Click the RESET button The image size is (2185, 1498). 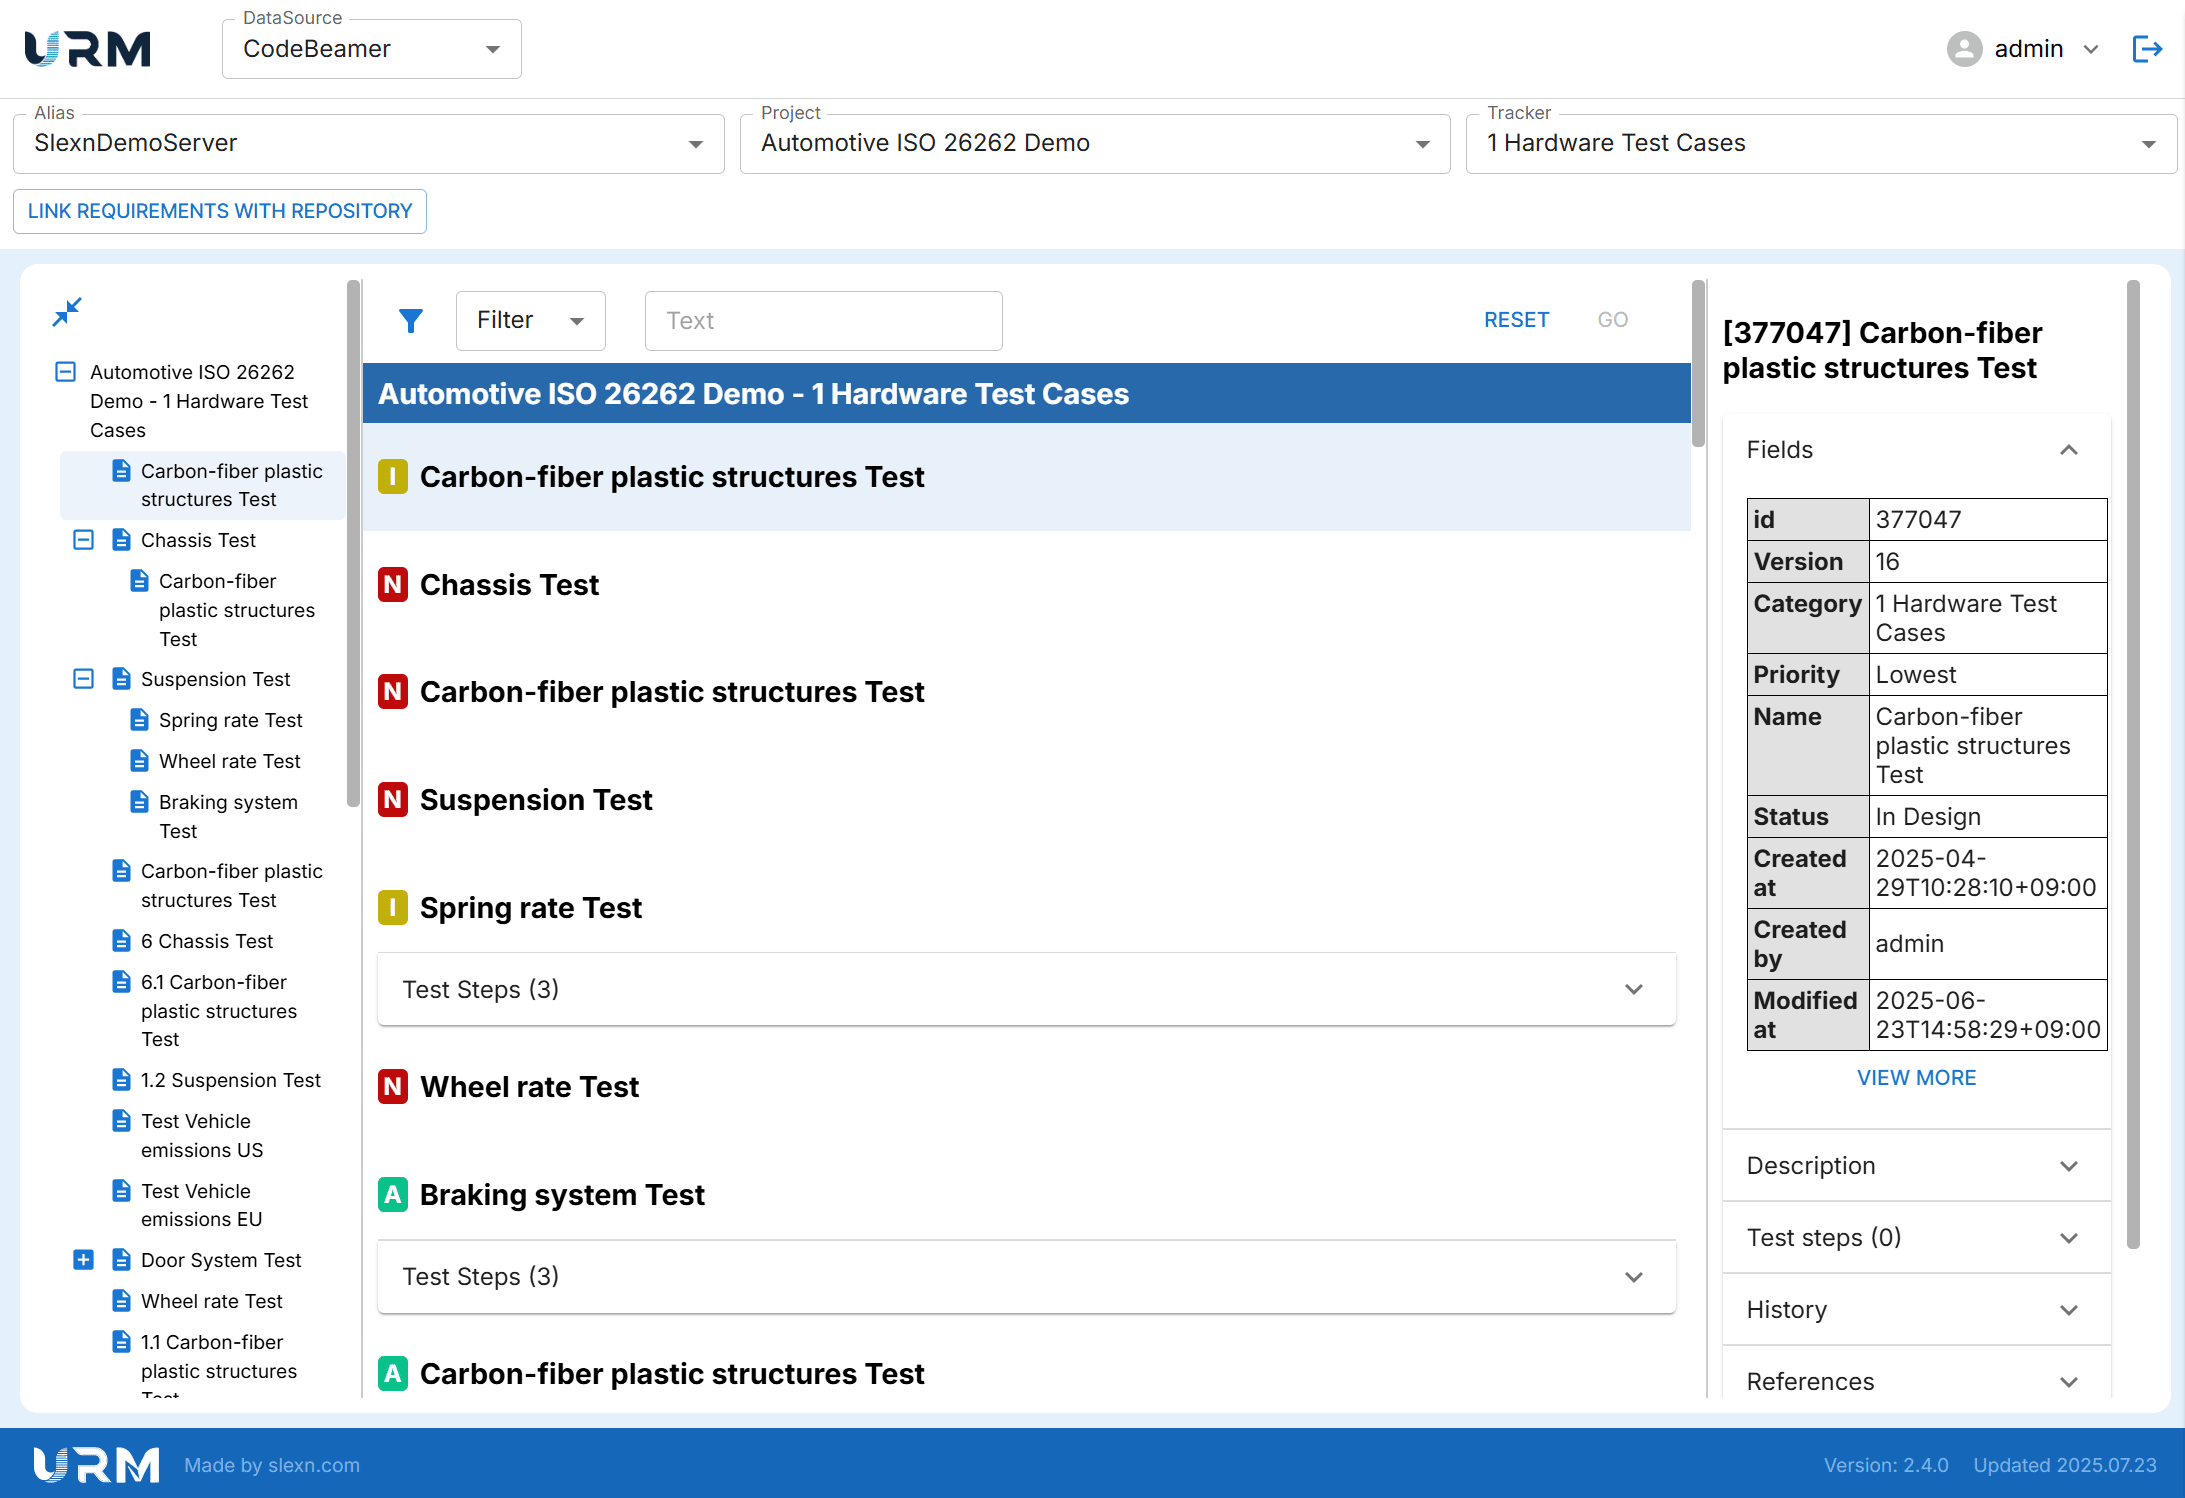(1516, 320)
